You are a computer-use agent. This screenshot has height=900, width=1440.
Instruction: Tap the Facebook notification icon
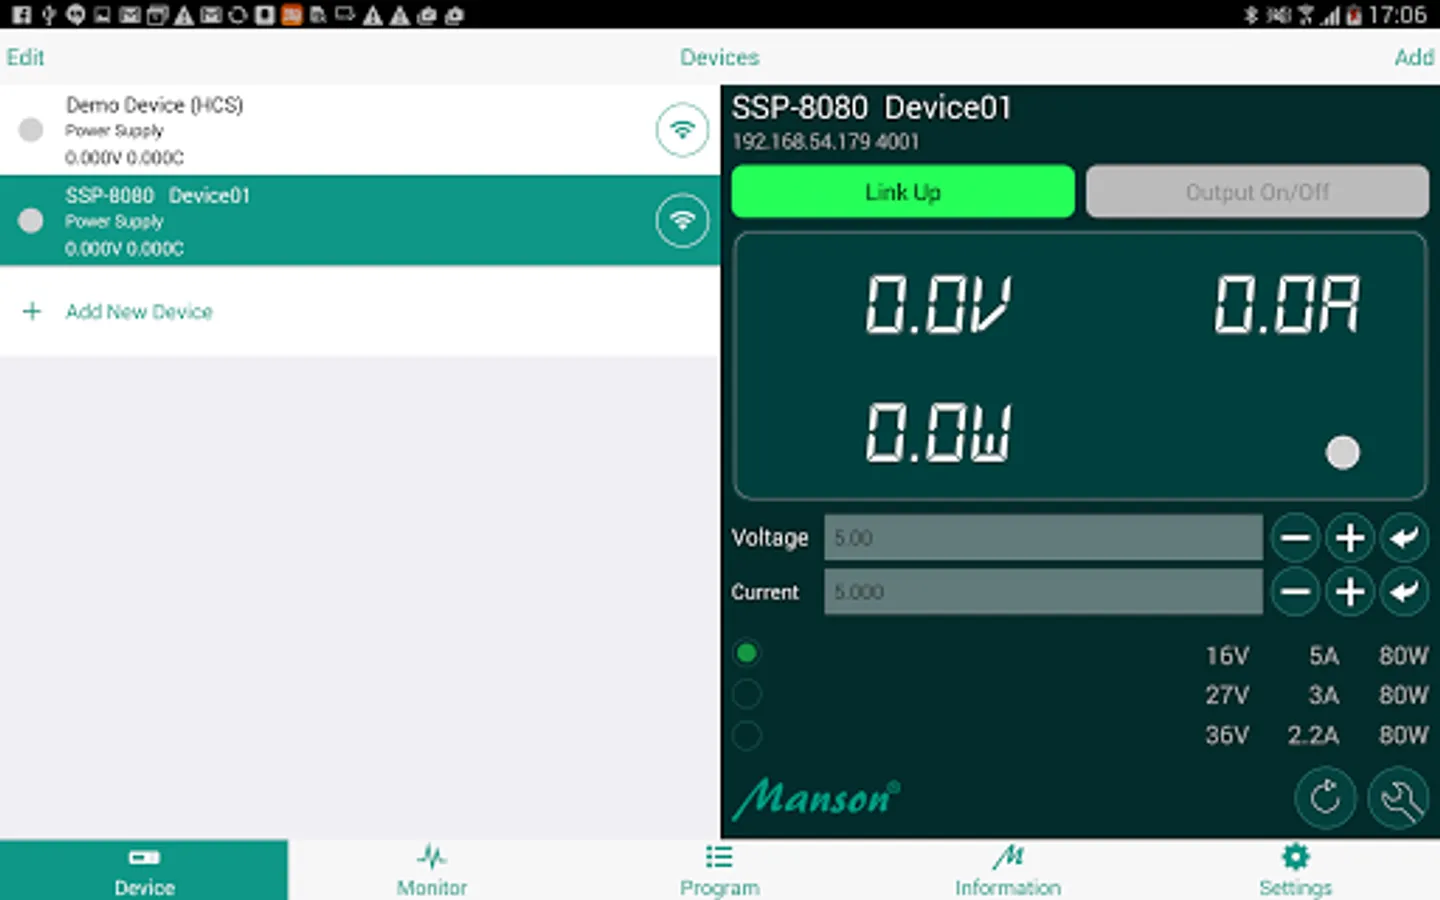21,15
